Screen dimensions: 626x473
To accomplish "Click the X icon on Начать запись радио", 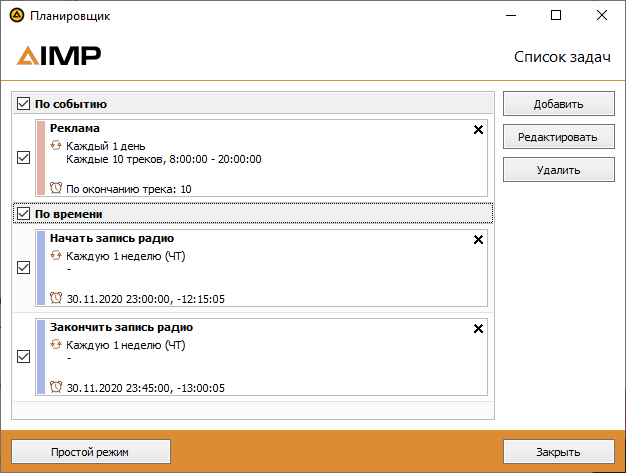I will 477,240.
